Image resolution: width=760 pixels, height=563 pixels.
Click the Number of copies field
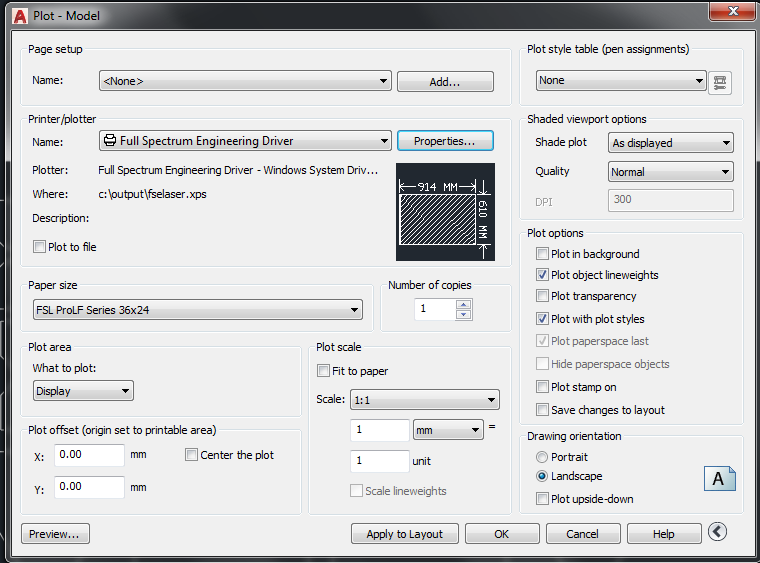pyautogui.click(x=435, y=309)
